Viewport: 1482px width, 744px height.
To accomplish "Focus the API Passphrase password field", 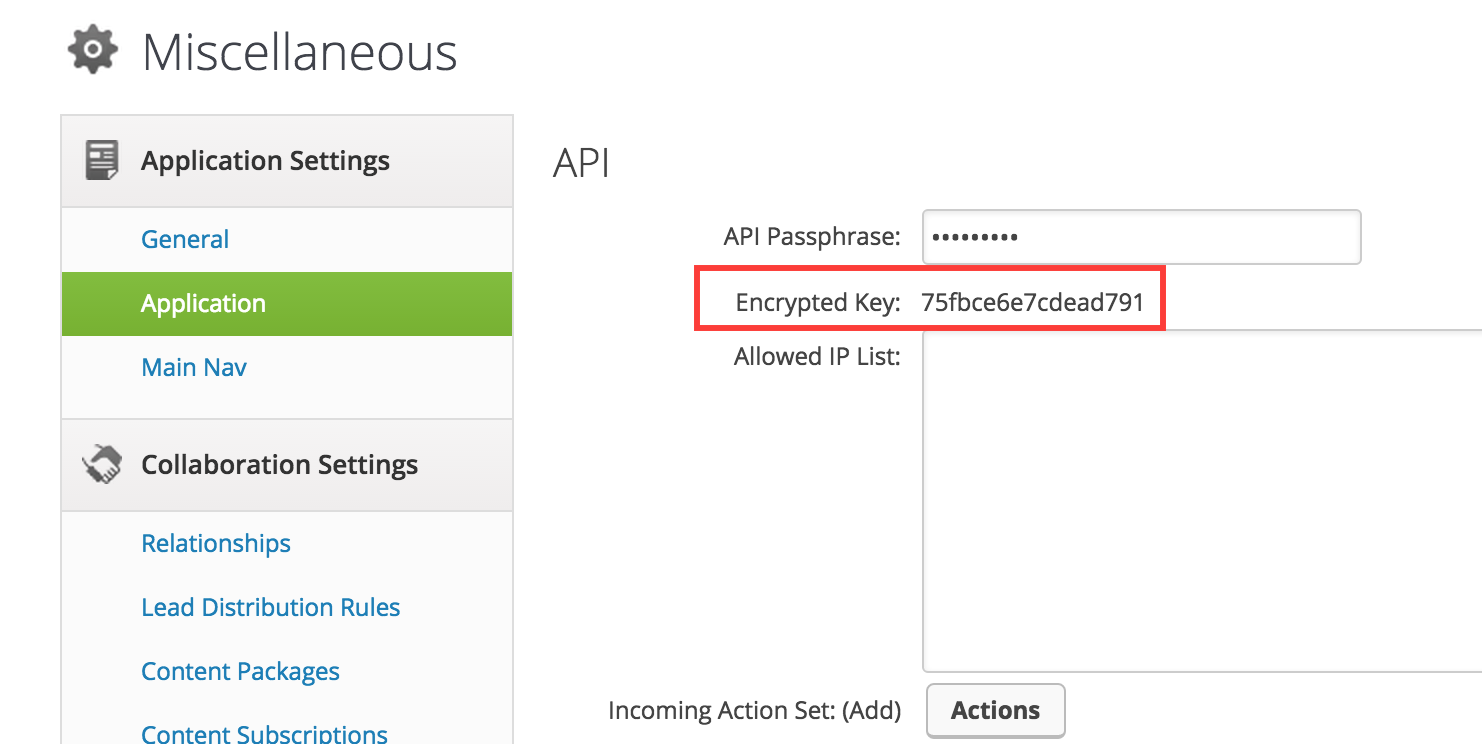I will [x=1141, y=237].
